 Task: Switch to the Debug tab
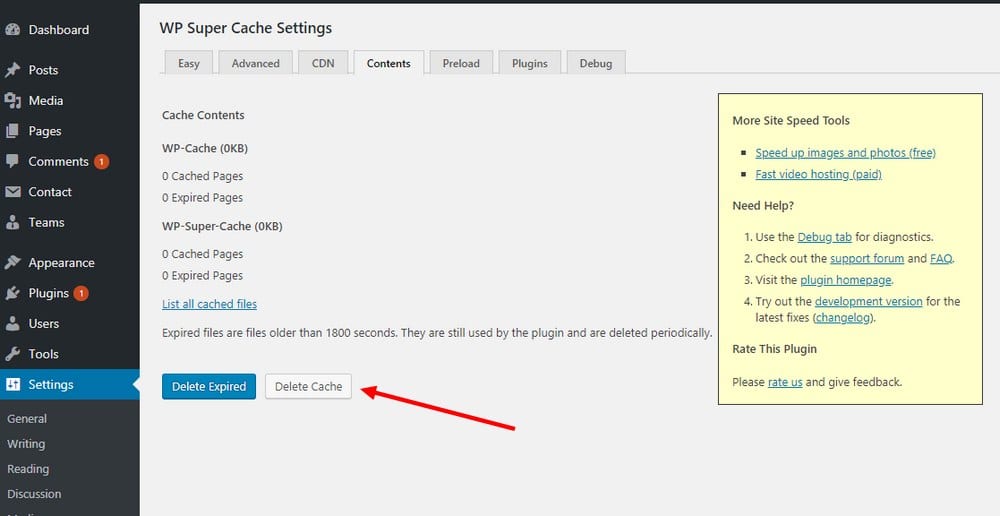(x=596, y=63)
